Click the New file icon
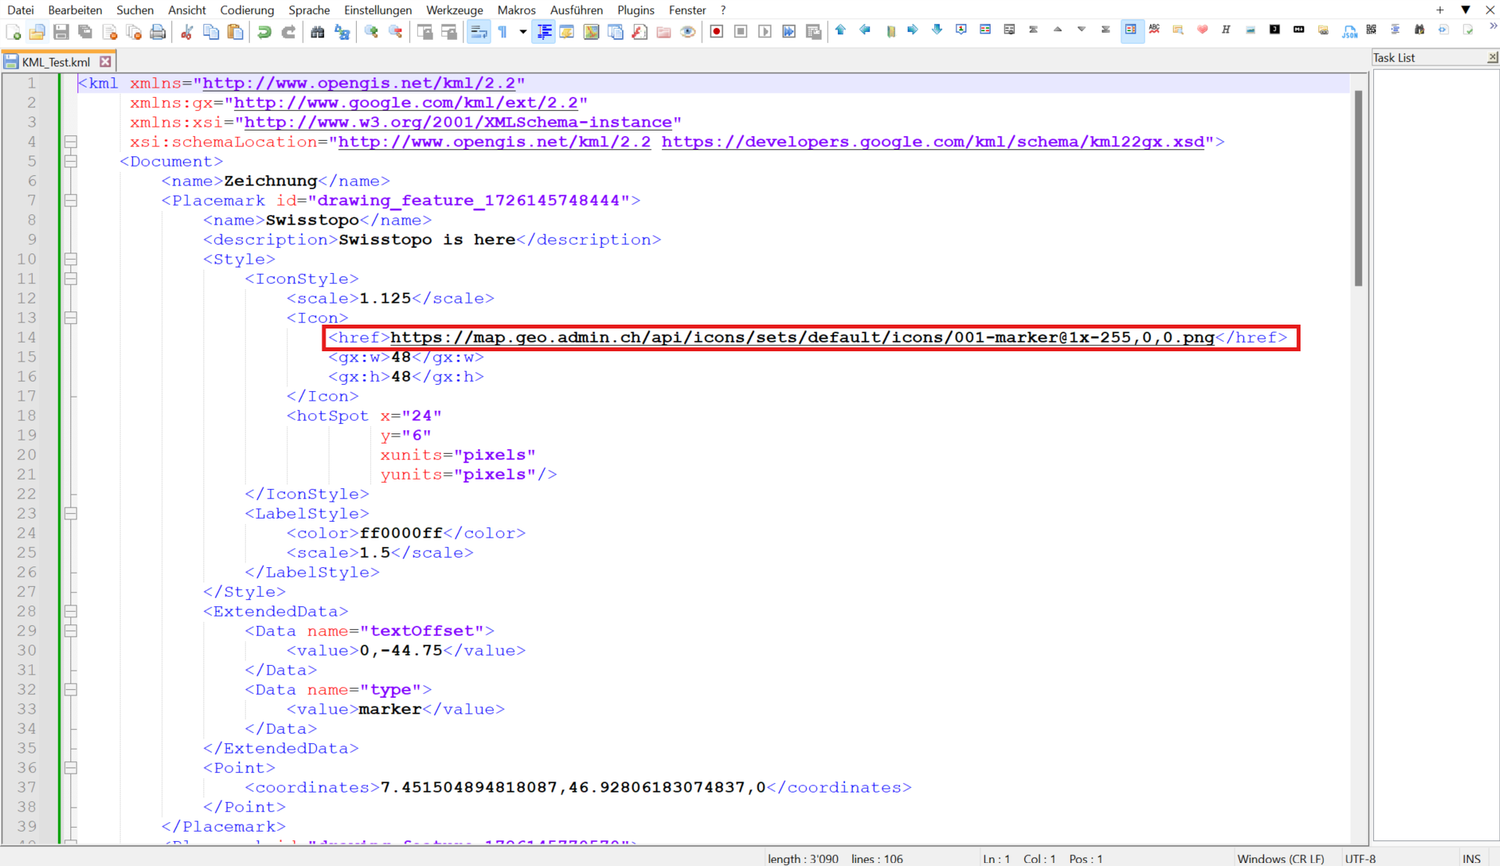Viewport: 1500px width, 866px height. pyautogui.click(x=13, y=32)
